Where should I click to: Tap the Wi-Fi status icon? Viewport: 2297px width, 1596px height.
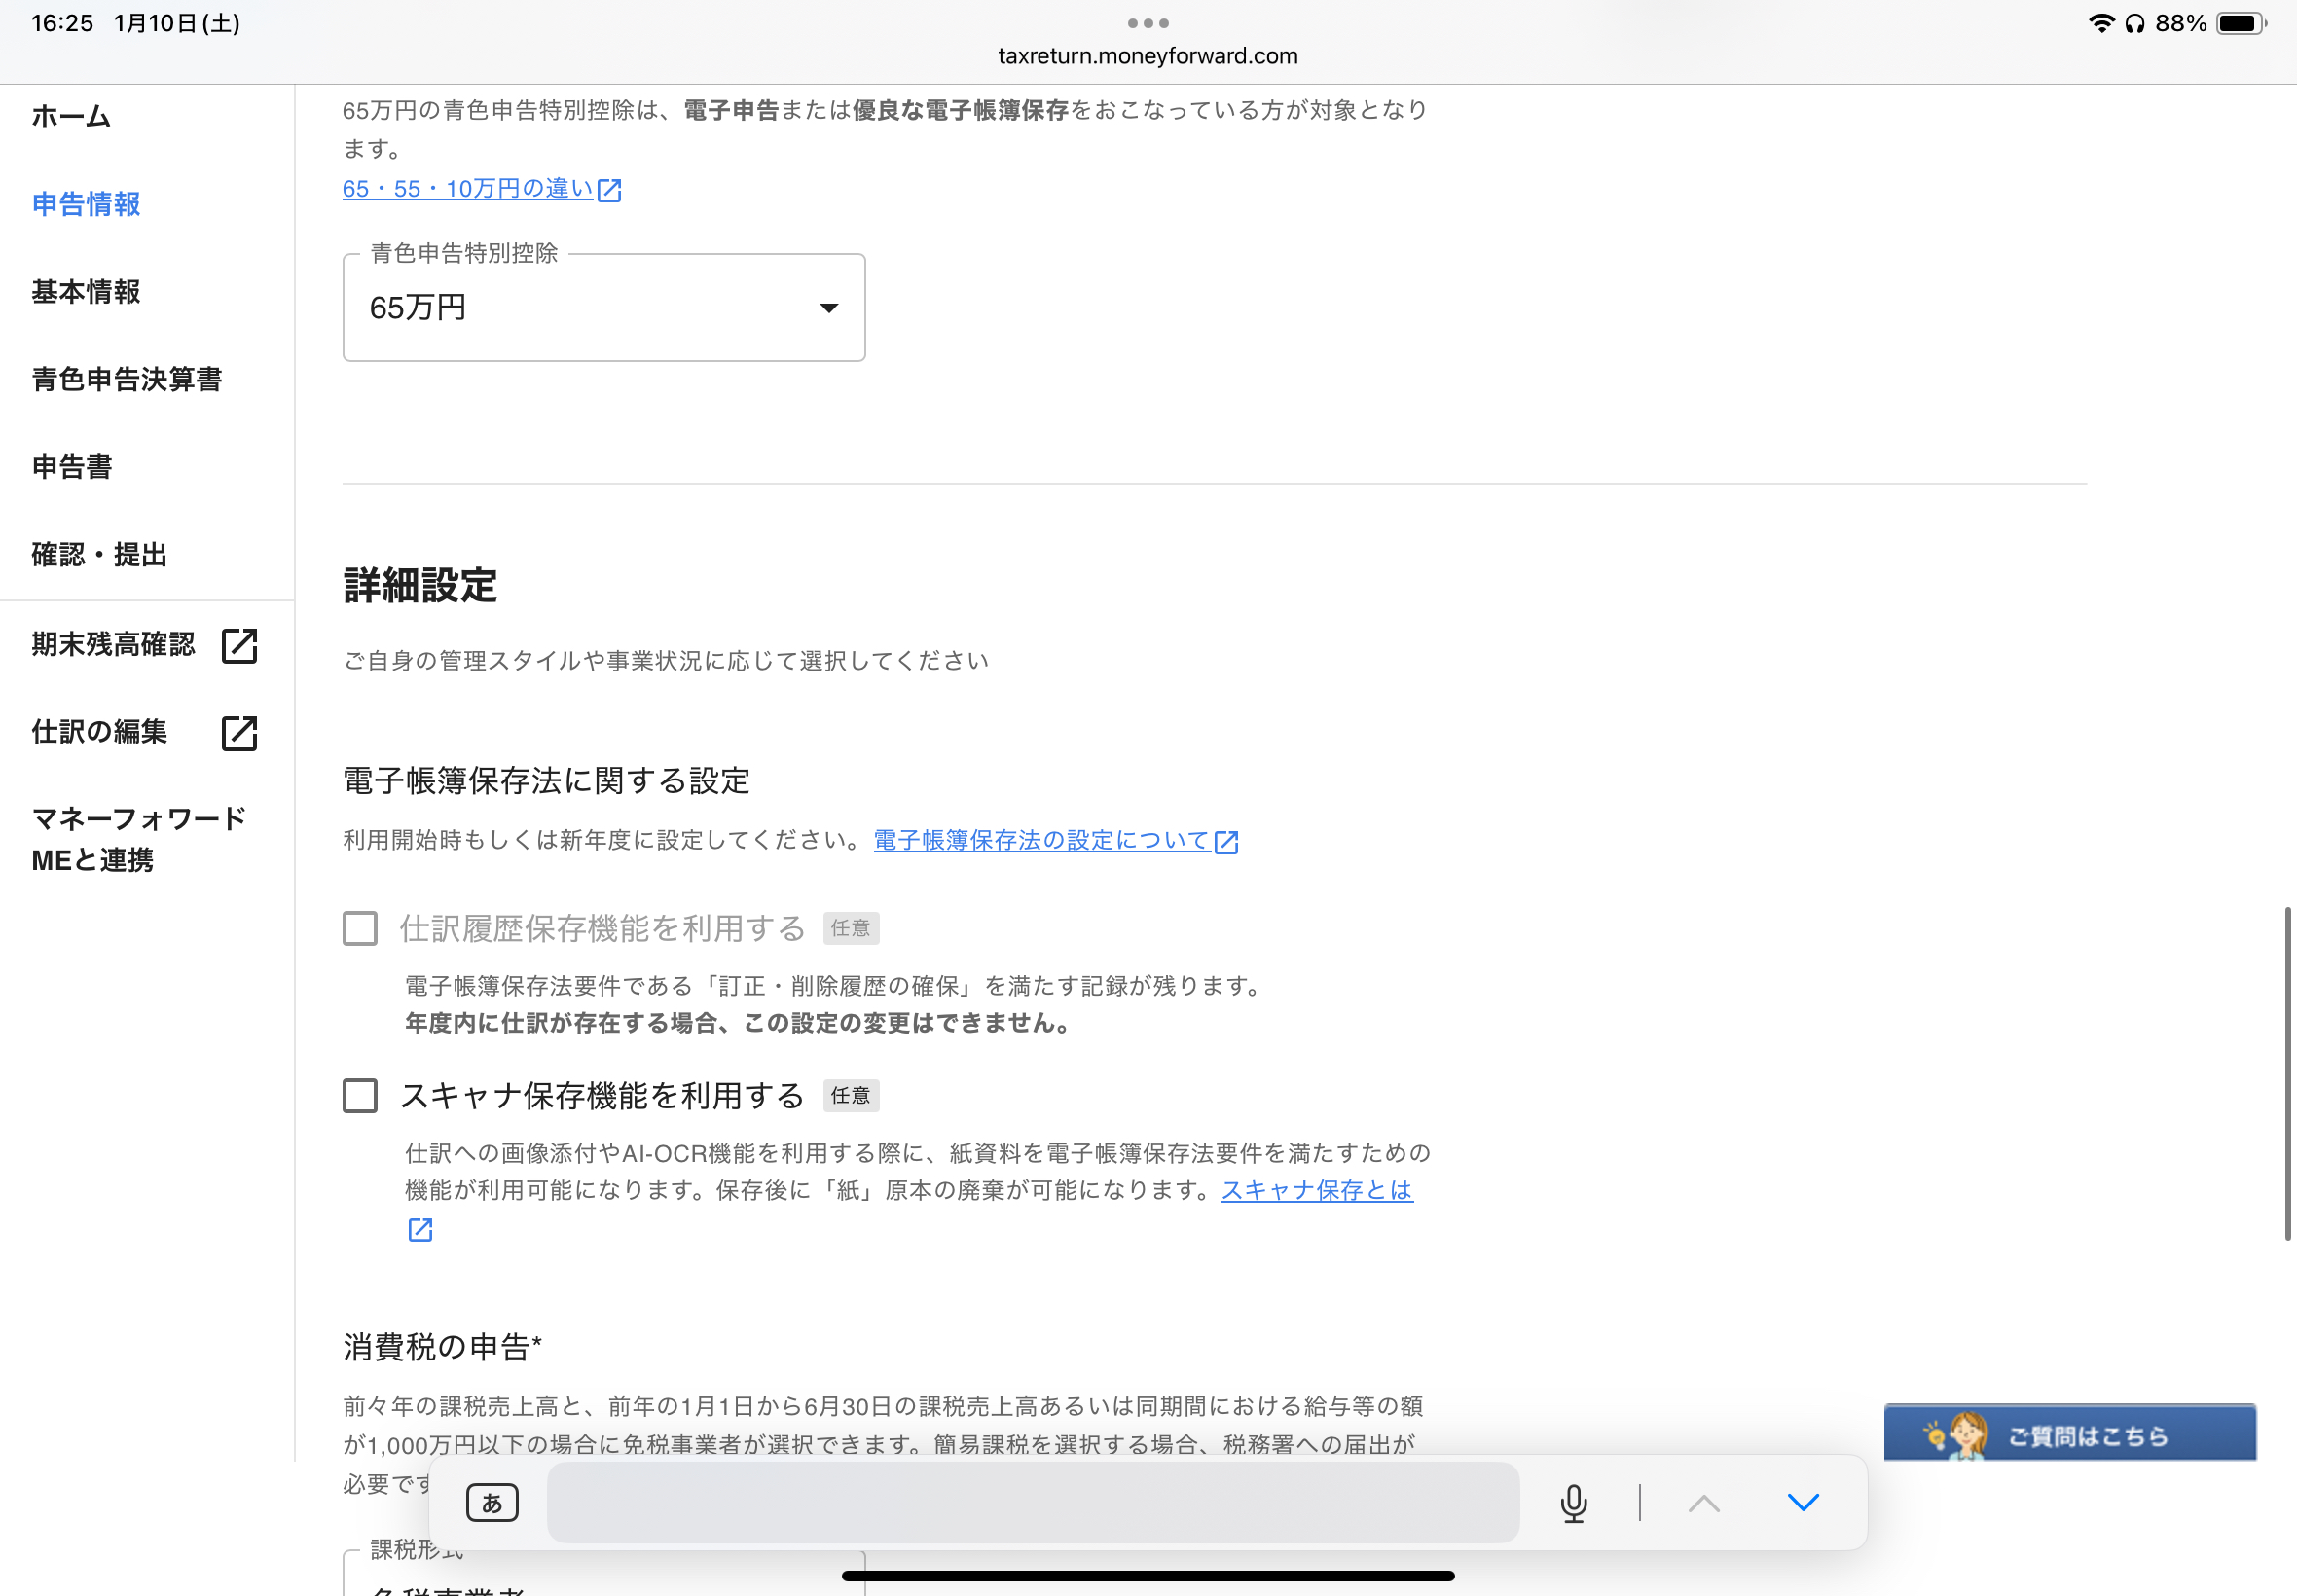click(2101, 23)
